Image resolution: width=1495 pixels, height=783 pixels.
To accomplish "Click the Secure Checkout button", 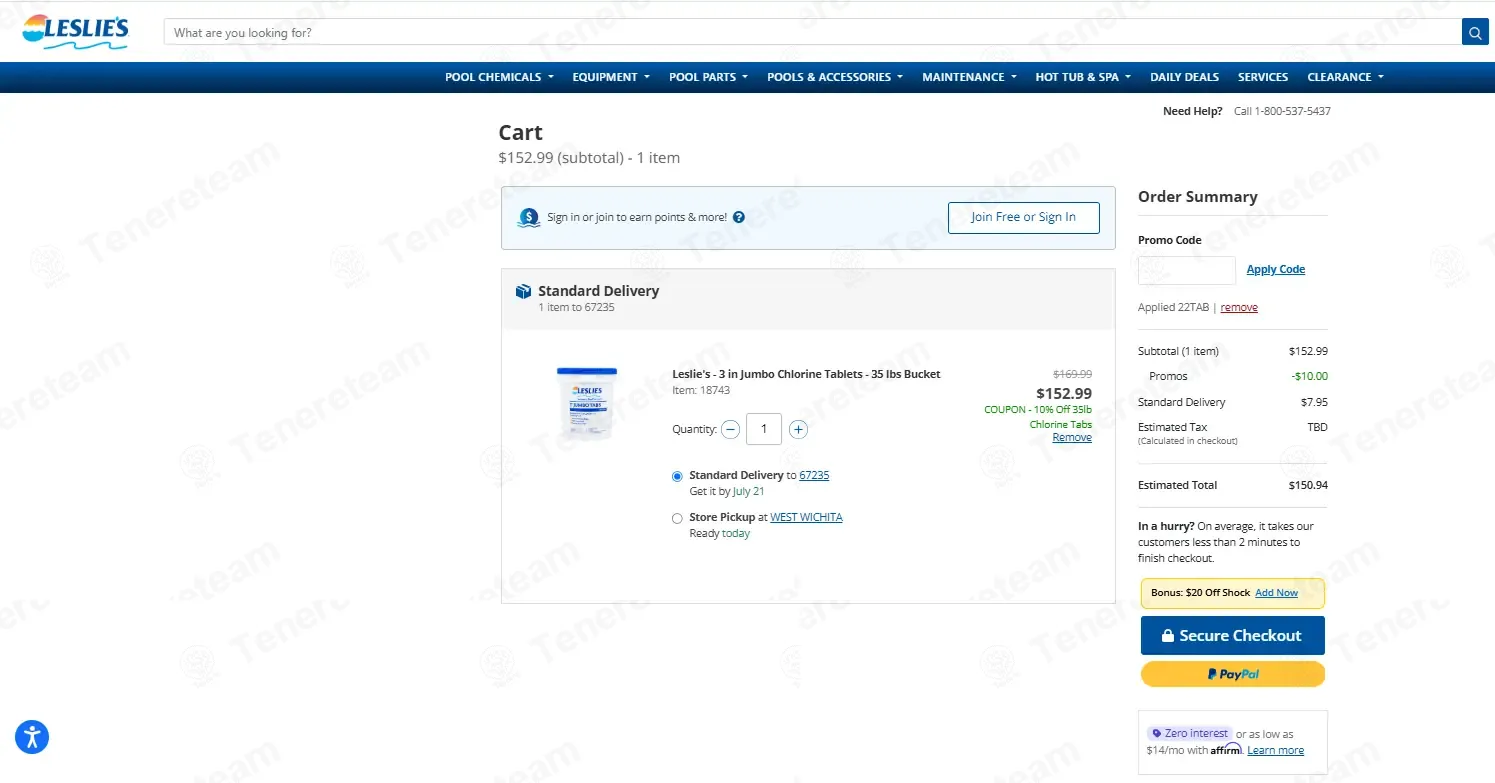I will point(1232,636).
